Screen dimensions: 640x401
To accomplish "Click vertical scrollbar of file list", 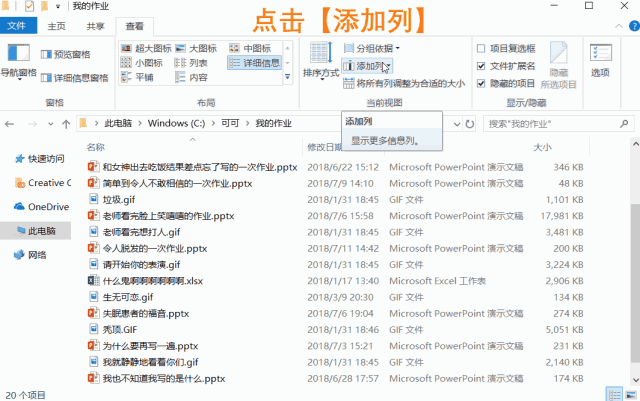I will (x=635, y=282).
